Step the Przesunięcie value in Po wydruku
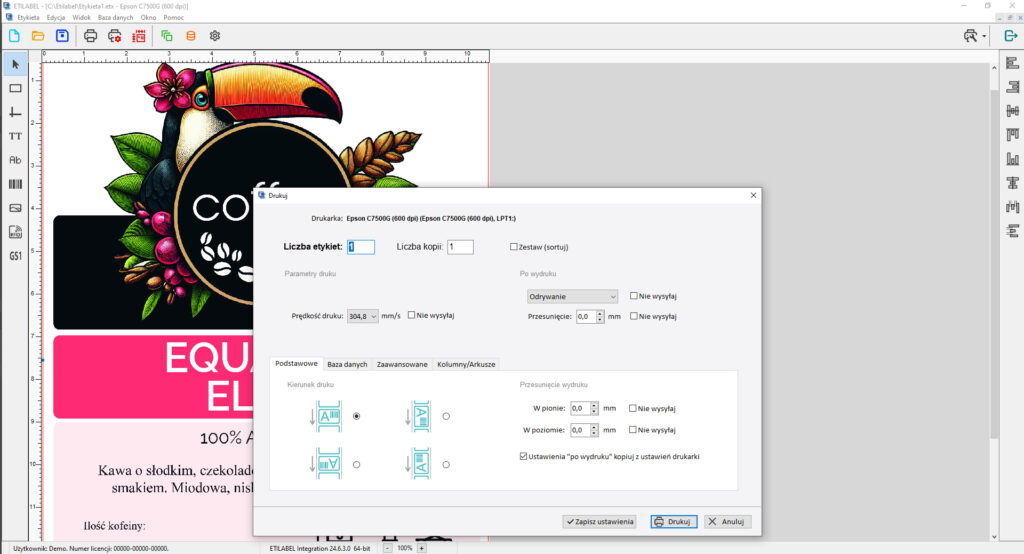The image size is (1024, 554). pyautogui.click(x=600, y=316)
